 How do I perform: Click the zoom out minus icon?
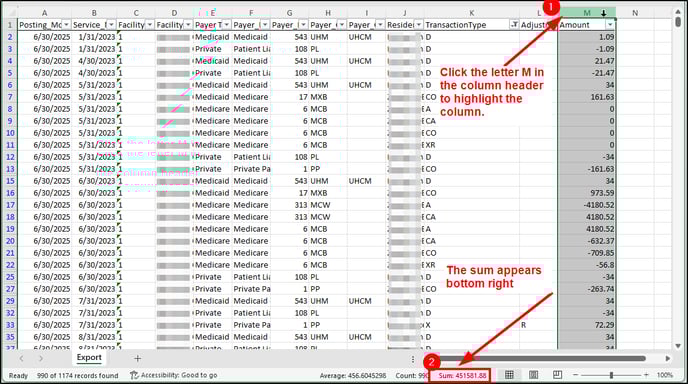coord(575,375)
